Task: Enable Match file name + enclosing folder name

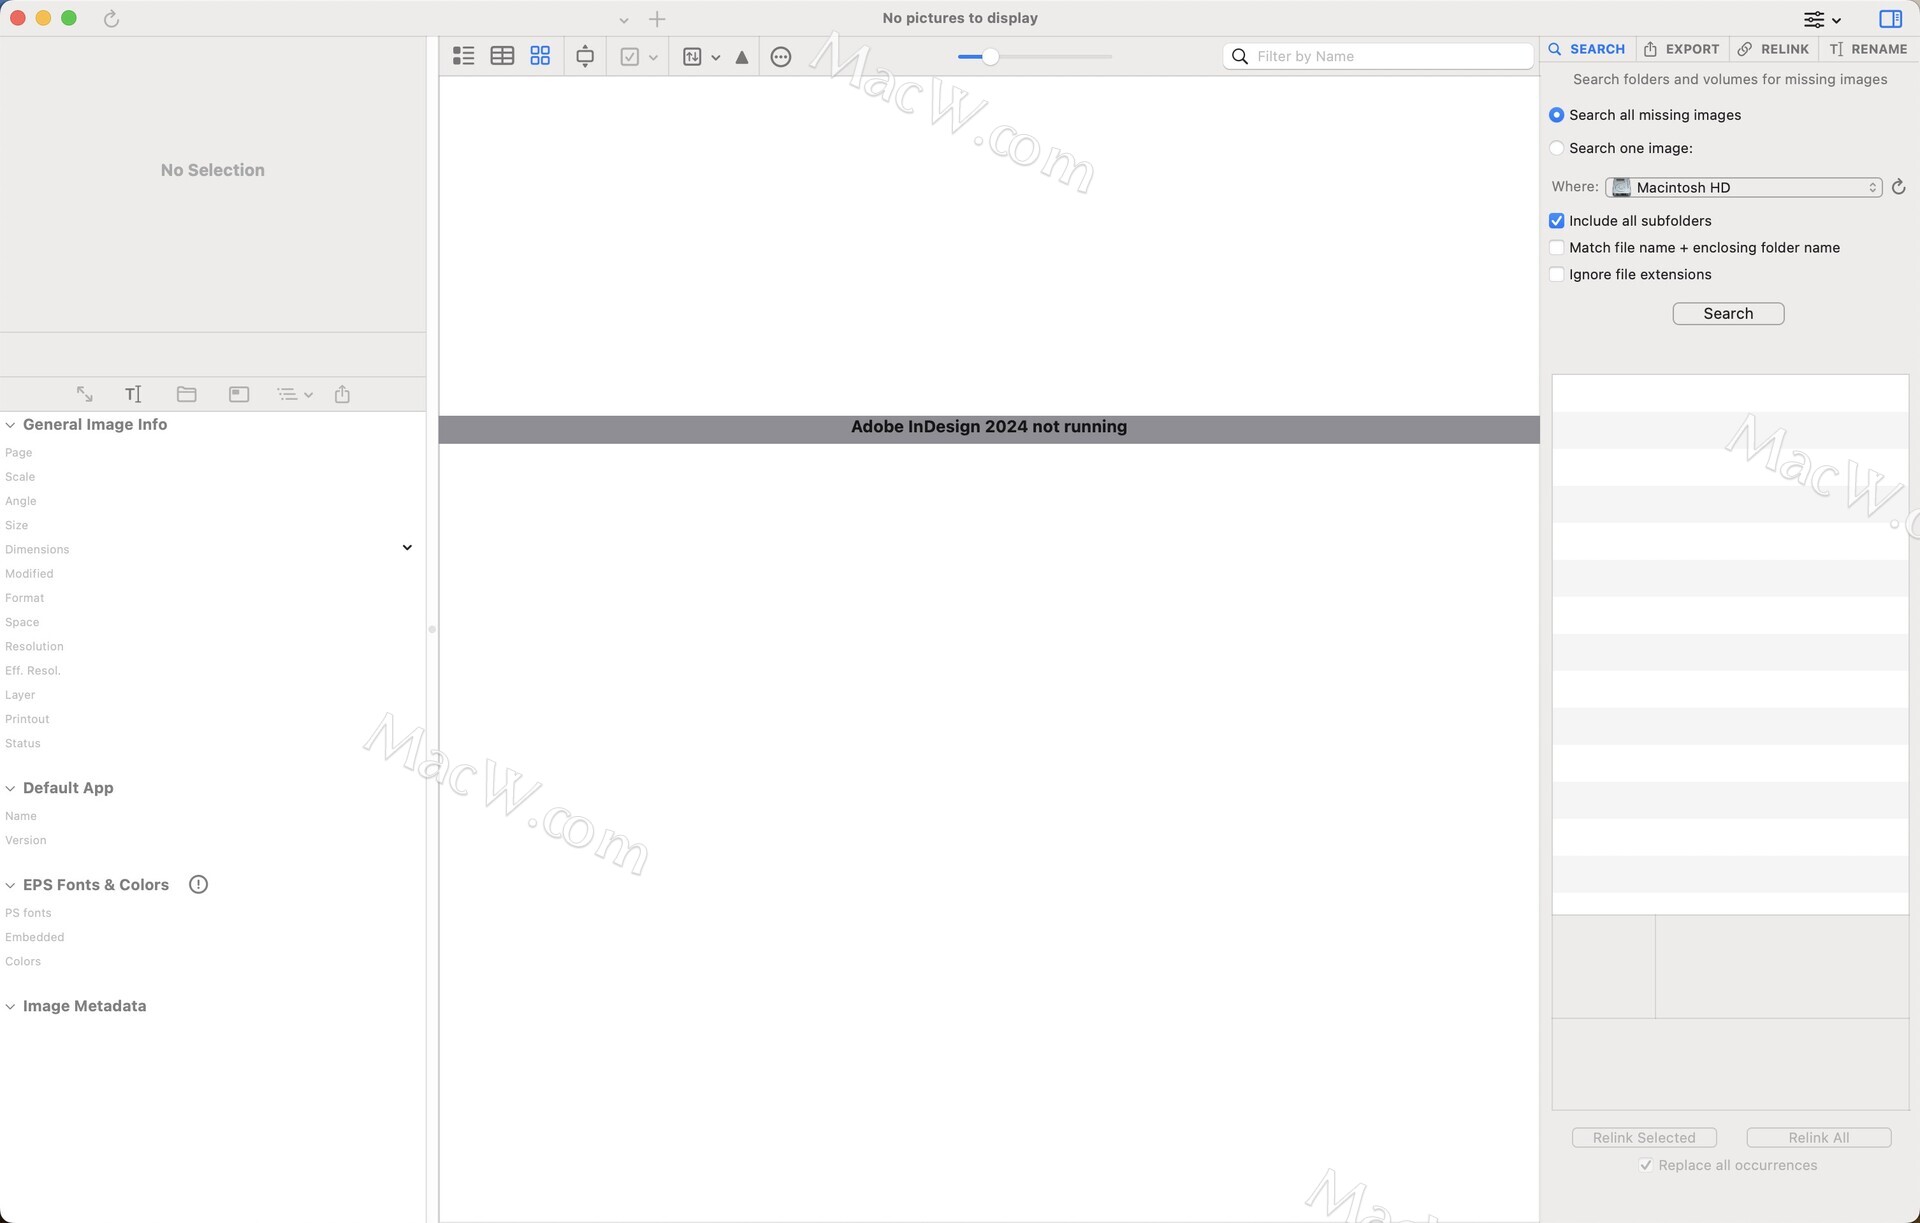Action: (1556, 248)
